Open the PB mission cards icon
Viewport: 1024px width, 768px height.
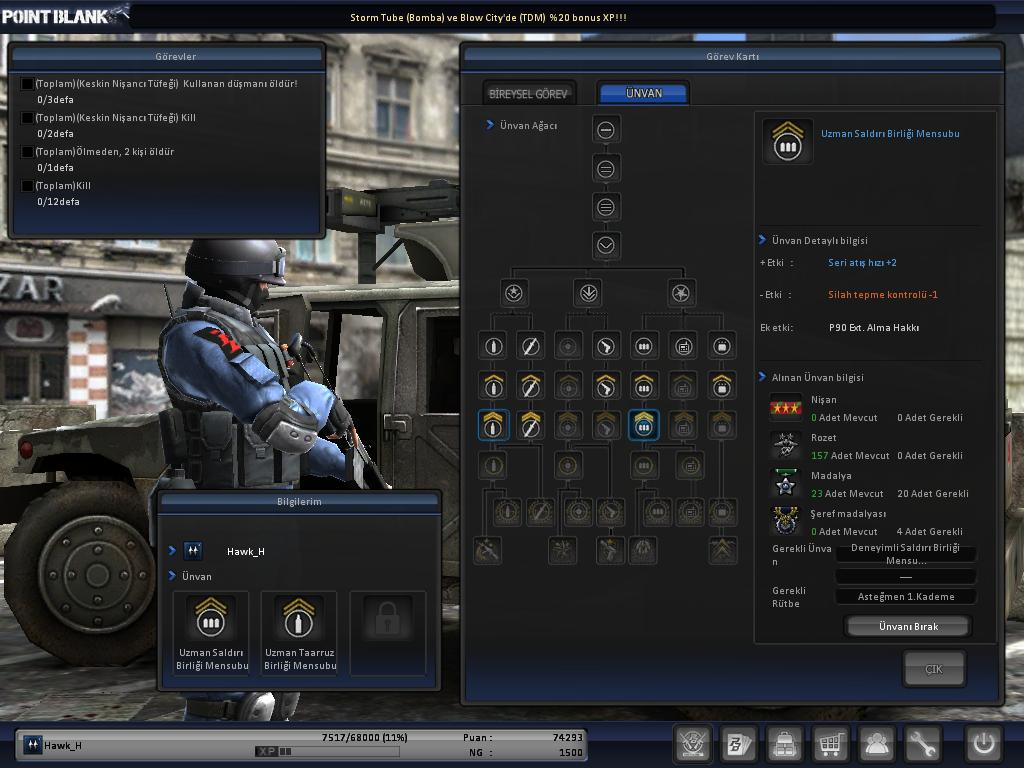click(x=738, y=744)
